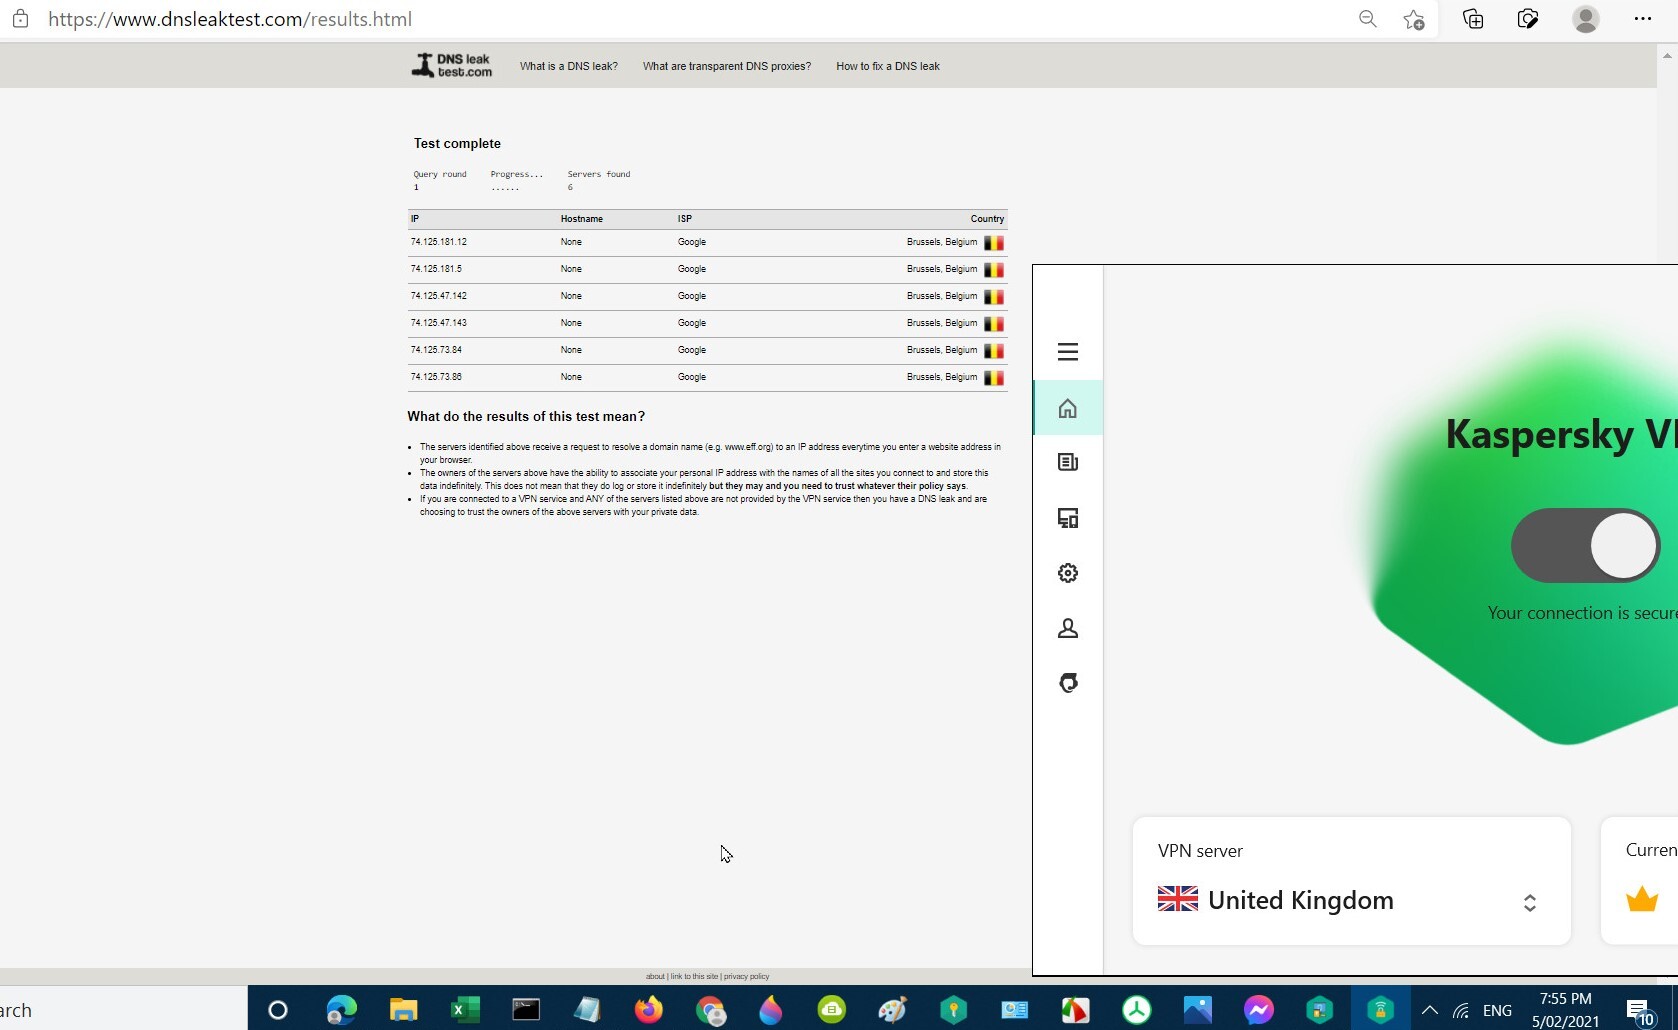Open Microsoft Edge from the taskbar

point(341,1010)
